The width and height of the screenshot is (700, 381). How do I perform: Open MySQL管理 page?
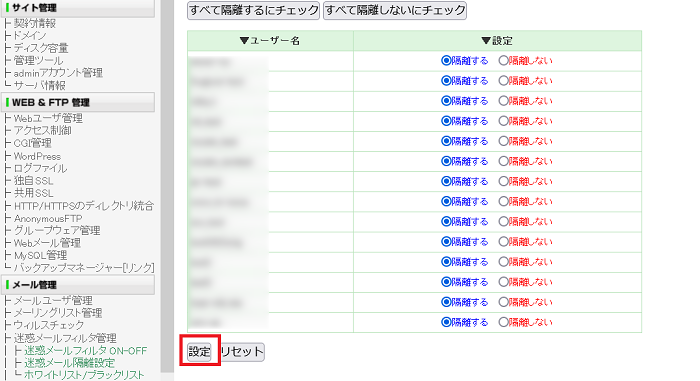tap(41, 255)
